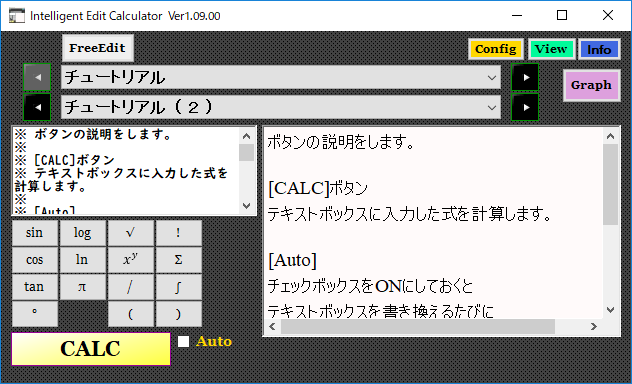Open the View tab
The width and height of the screenshot is (632, 384).
[551, 49]
